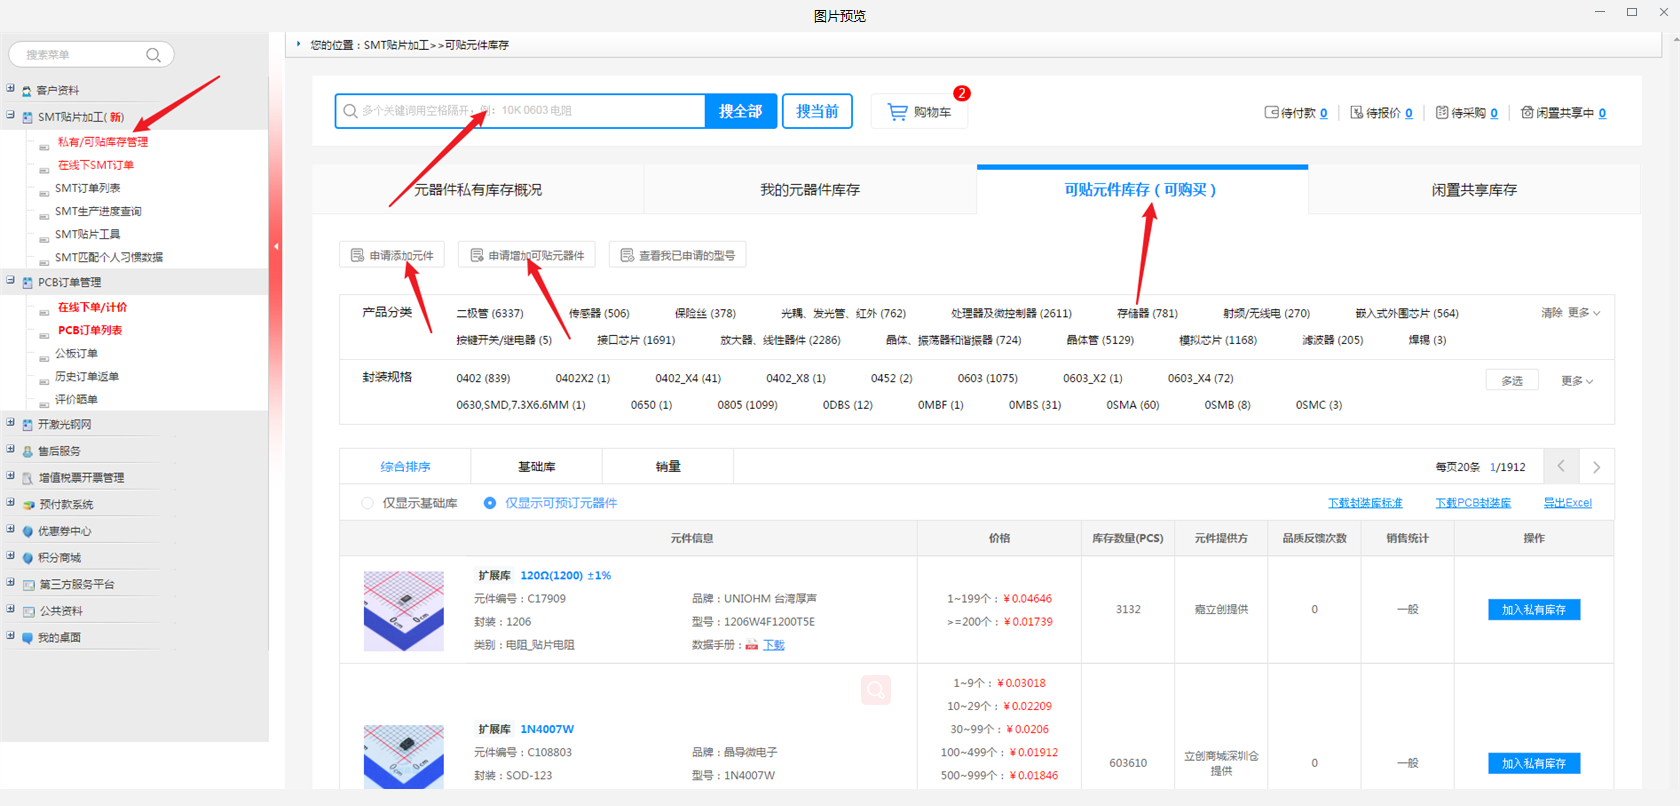Select the 仅显示基础库 radio button

point(368,503)
